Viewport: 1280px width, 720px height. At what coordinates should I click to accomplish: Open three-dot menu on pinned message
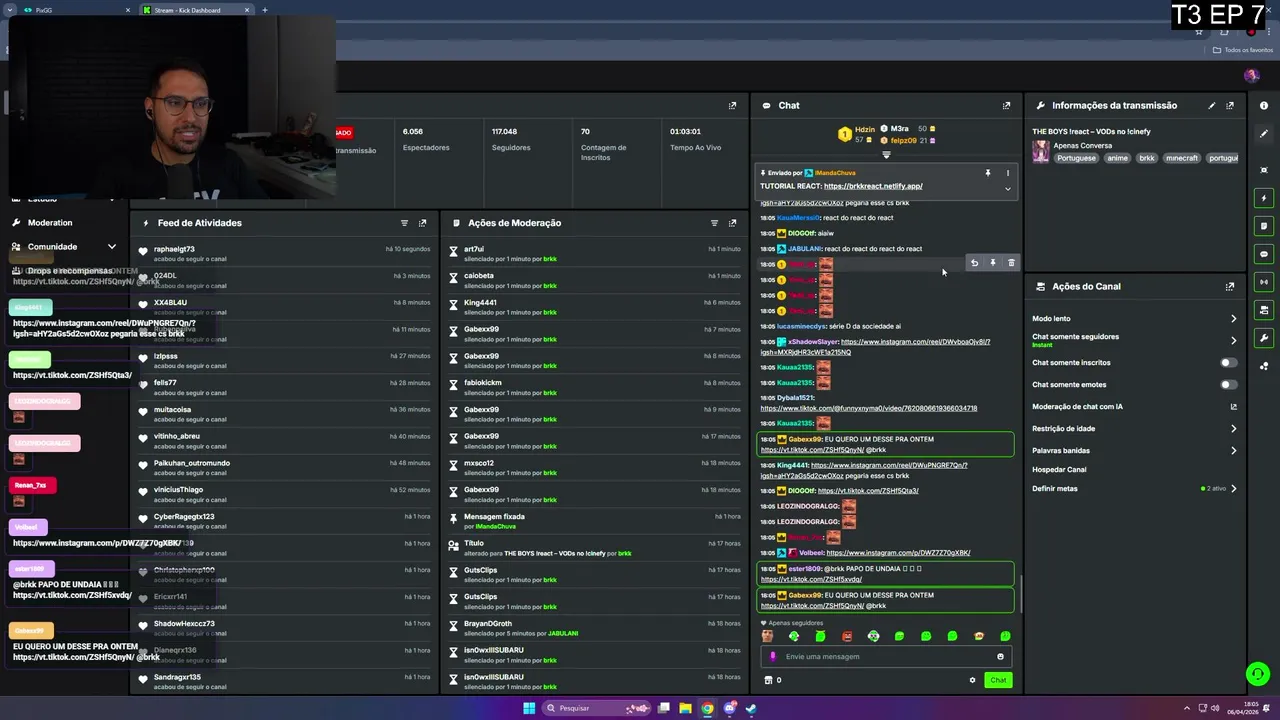tap(1007, 173)
